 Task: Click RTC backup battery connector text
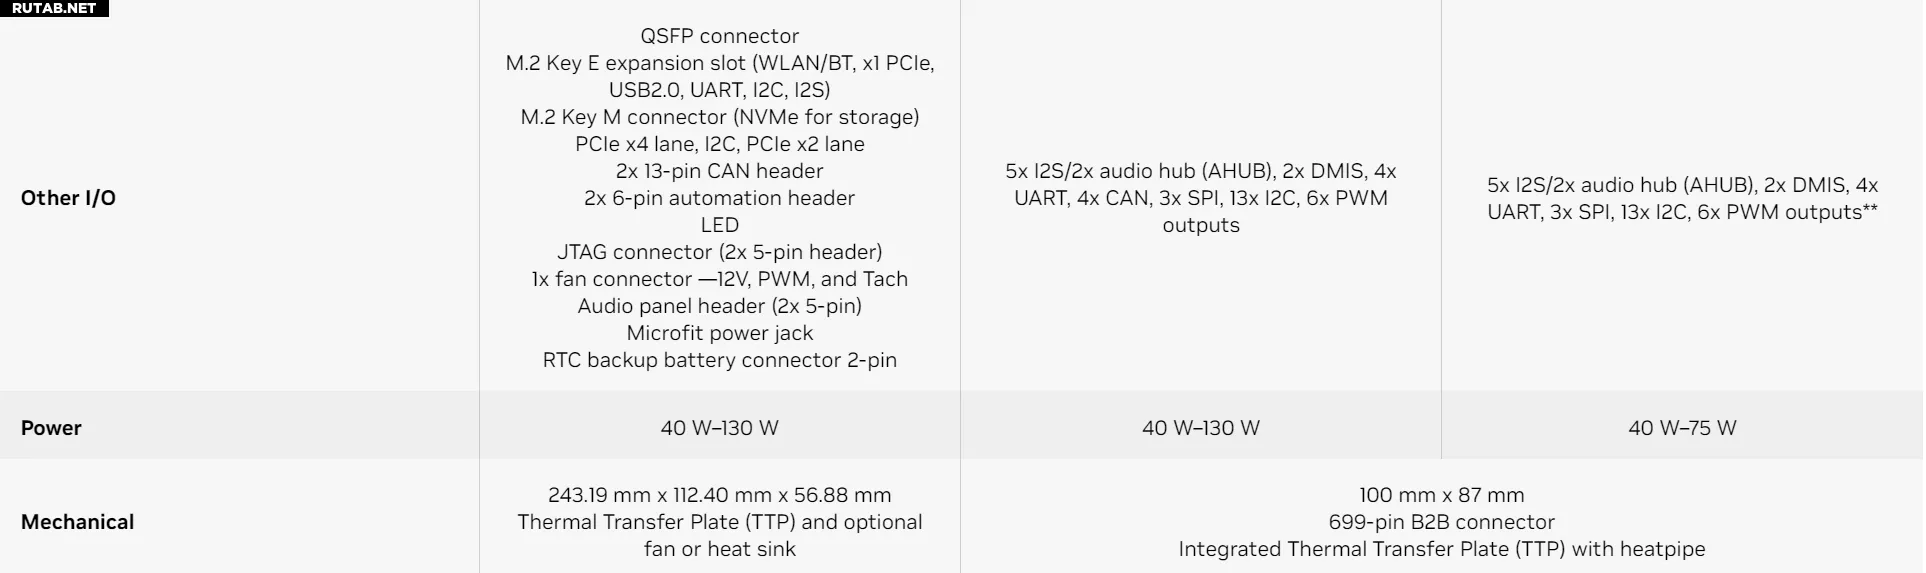click(720, 360)
